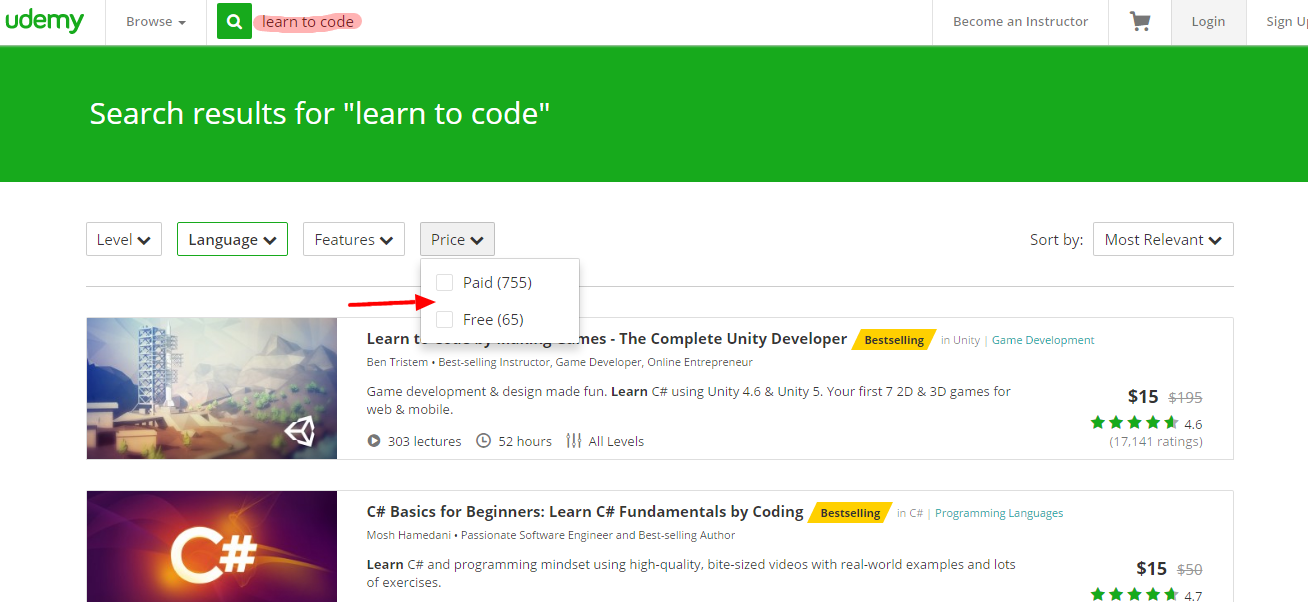Screen dimensions: 1308x602
Task: Check the Paid (755) checkbox
Action: click(x=445, y=282)
